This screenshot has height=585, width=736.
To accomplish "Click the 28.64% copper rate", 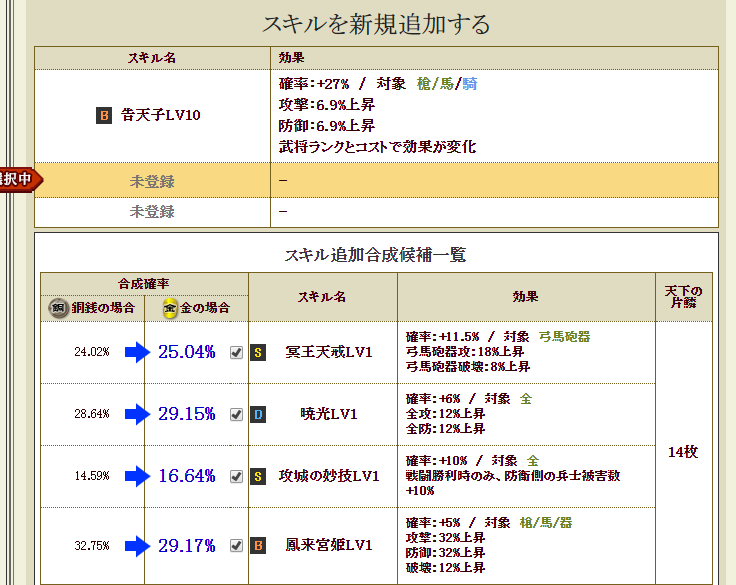I will (92, 414).
